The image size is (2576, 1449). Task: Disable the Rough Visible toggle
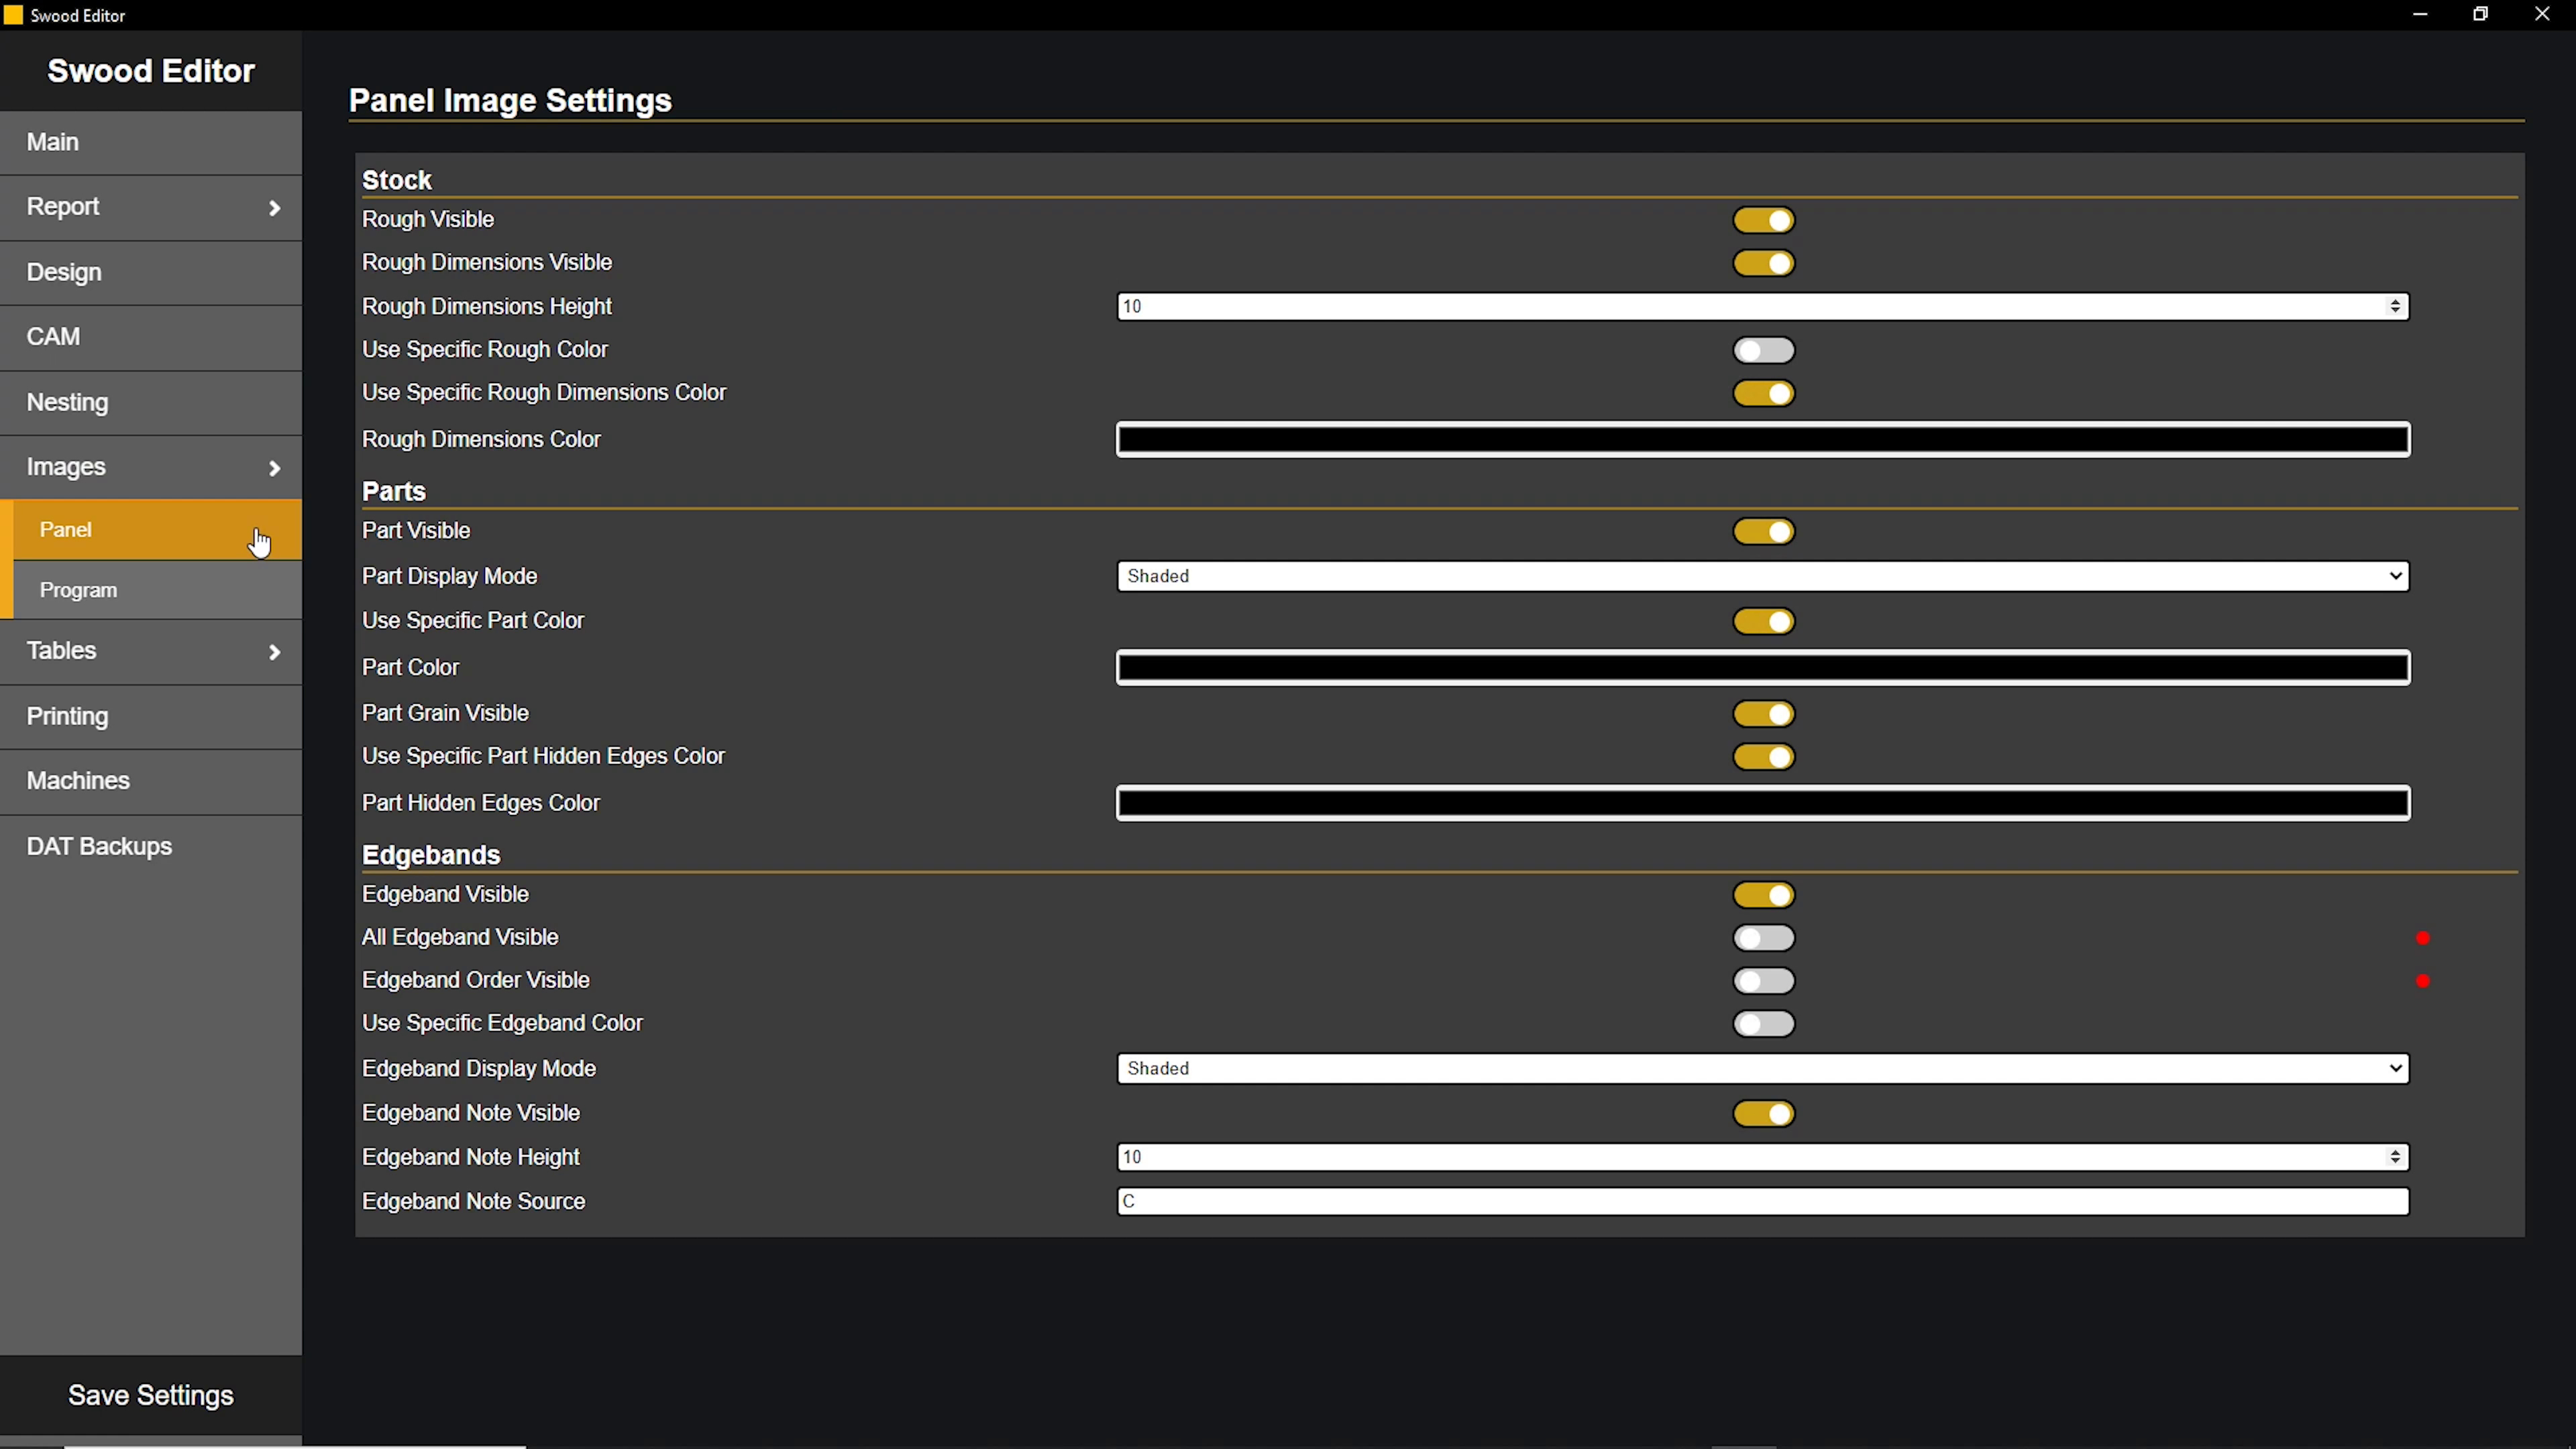tap(1763, 220)
